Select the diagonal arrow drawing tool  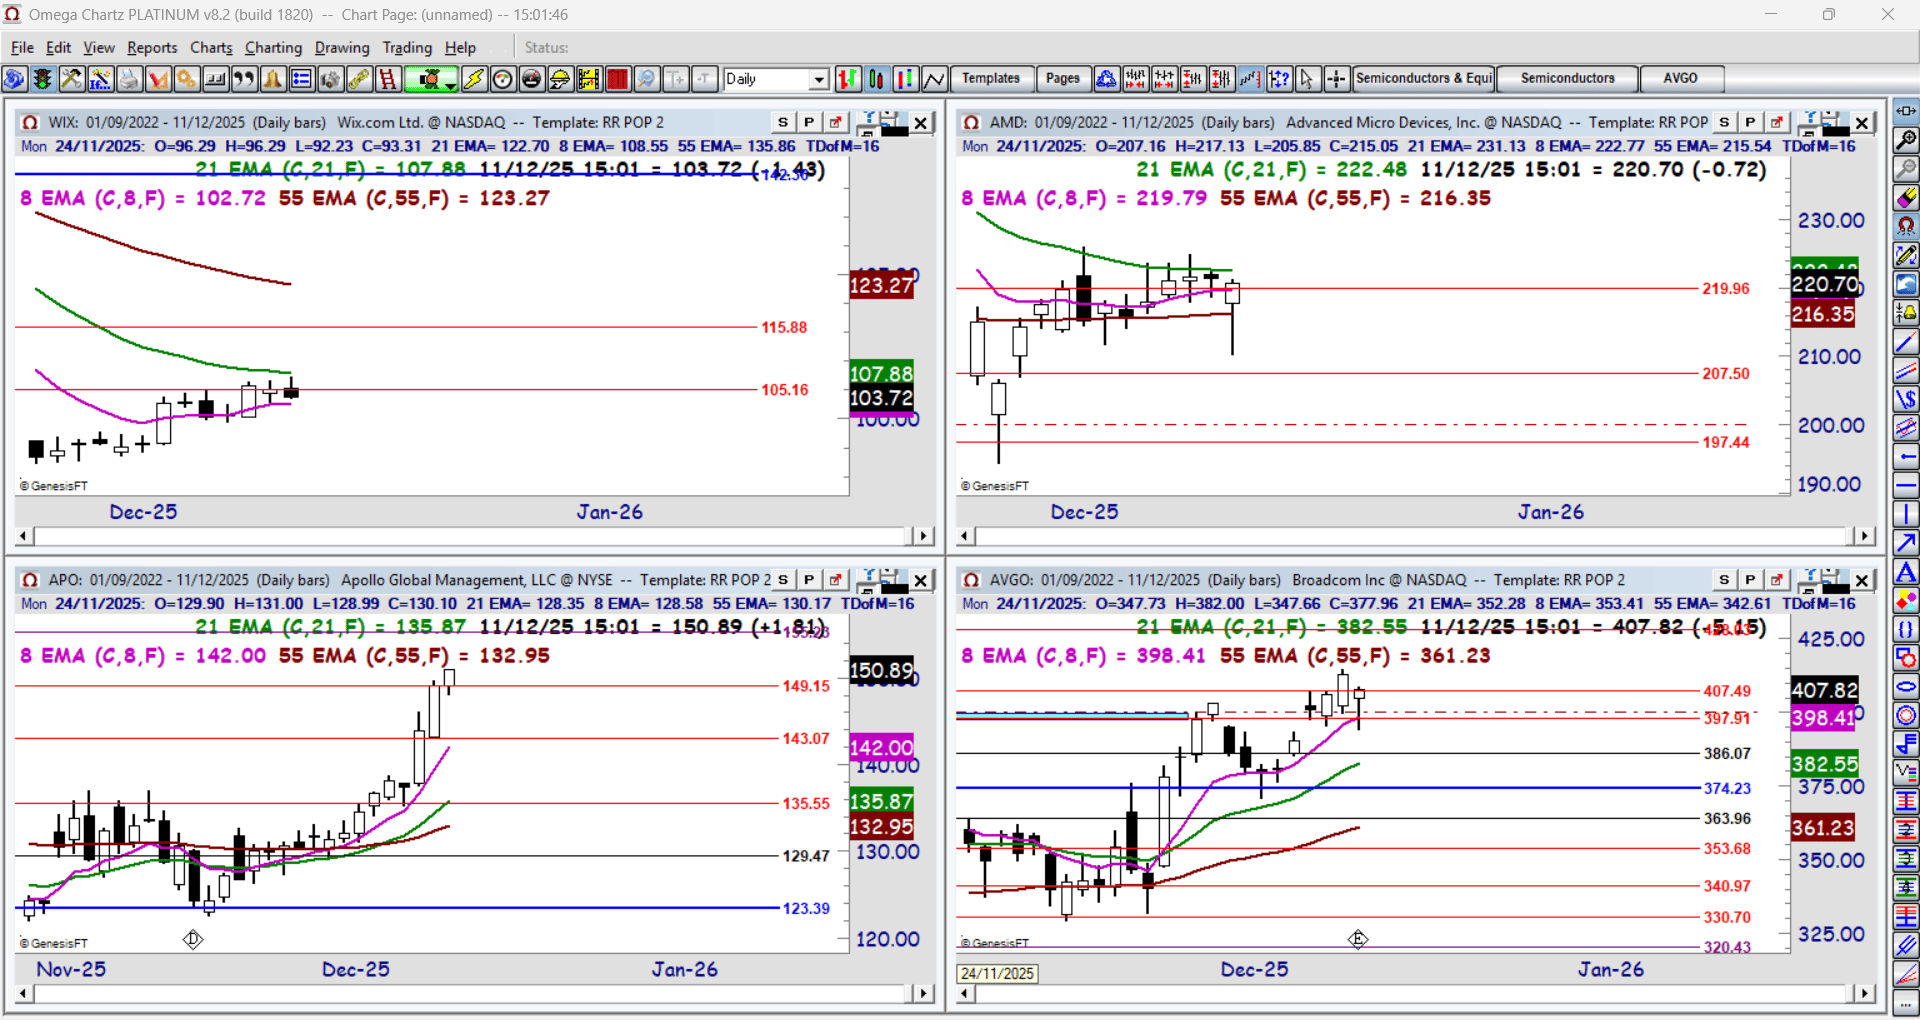[1906, 543]
